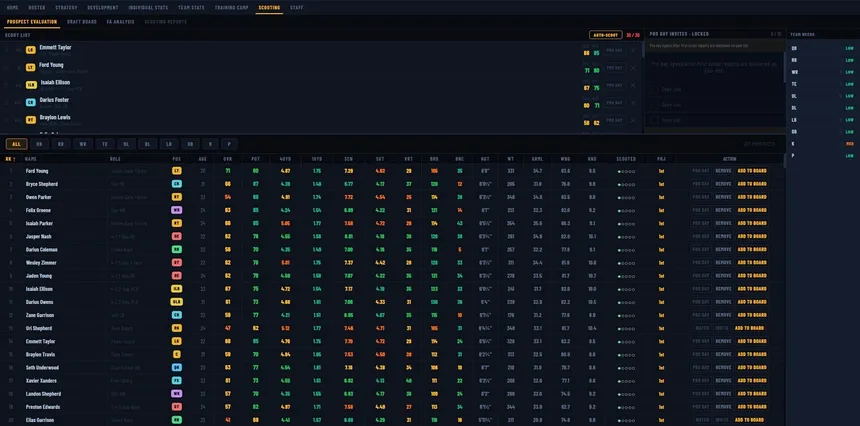Sort table by OVR column header
The image size is (860, 426).
click(227, 160)
